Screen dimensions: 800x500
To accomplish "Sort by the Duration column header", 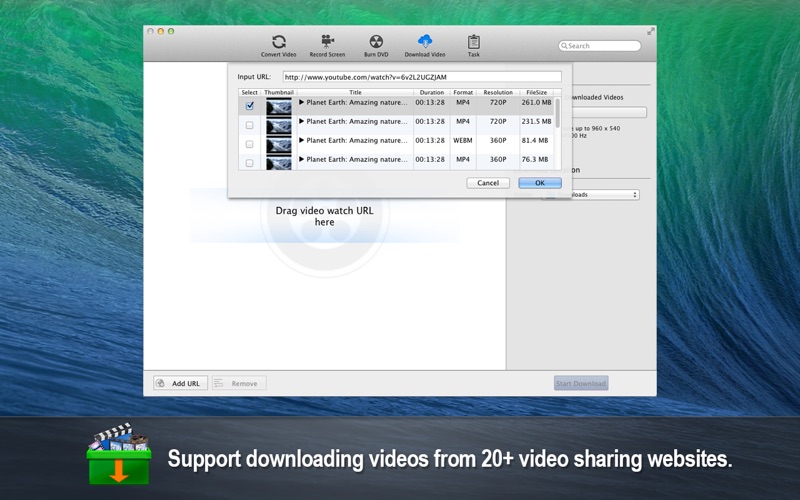I will tap(432, 92).
